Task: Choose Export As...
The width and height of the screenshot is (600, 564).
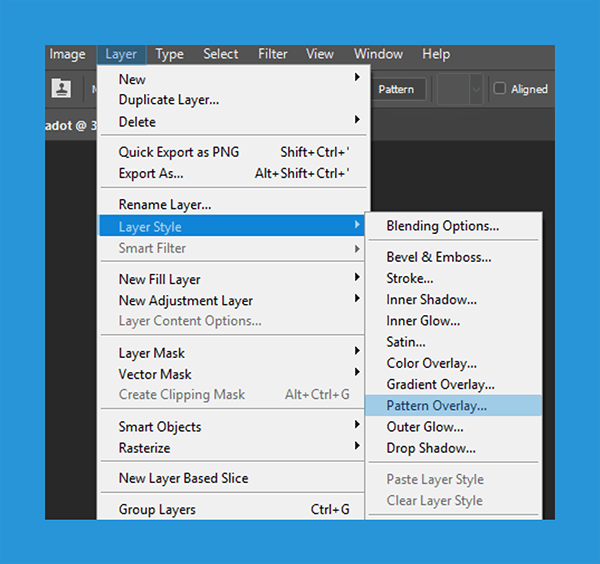Action: point(233,173)
